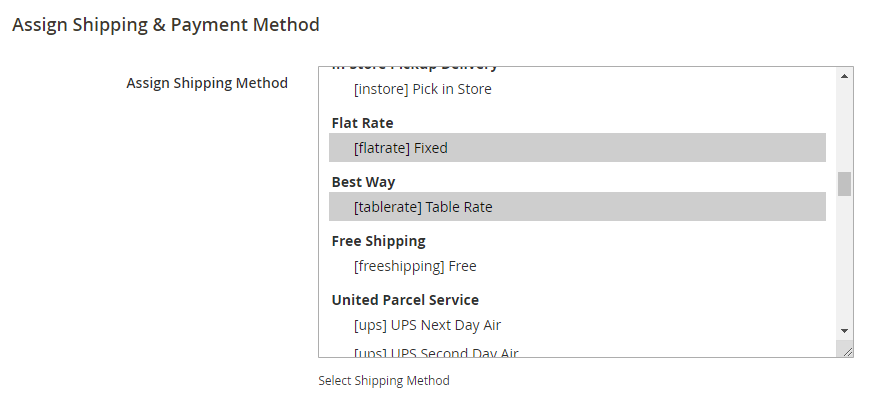
Task: Click the Assign Shipping Method field label
Action: 207,83
